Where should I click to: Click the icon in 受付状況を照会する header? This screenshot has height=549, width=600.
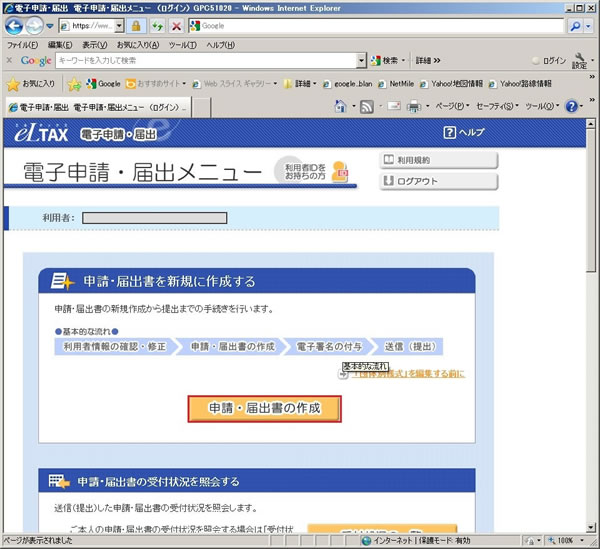tap(59, 481)
